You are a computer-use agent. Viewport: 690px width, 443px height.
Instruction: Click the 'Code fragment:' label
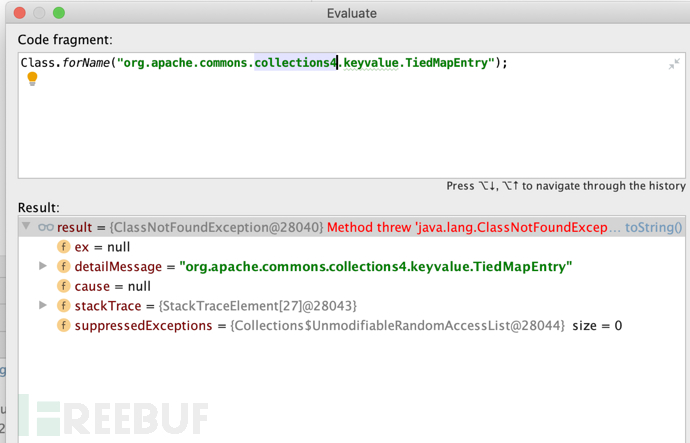(65, 40)
